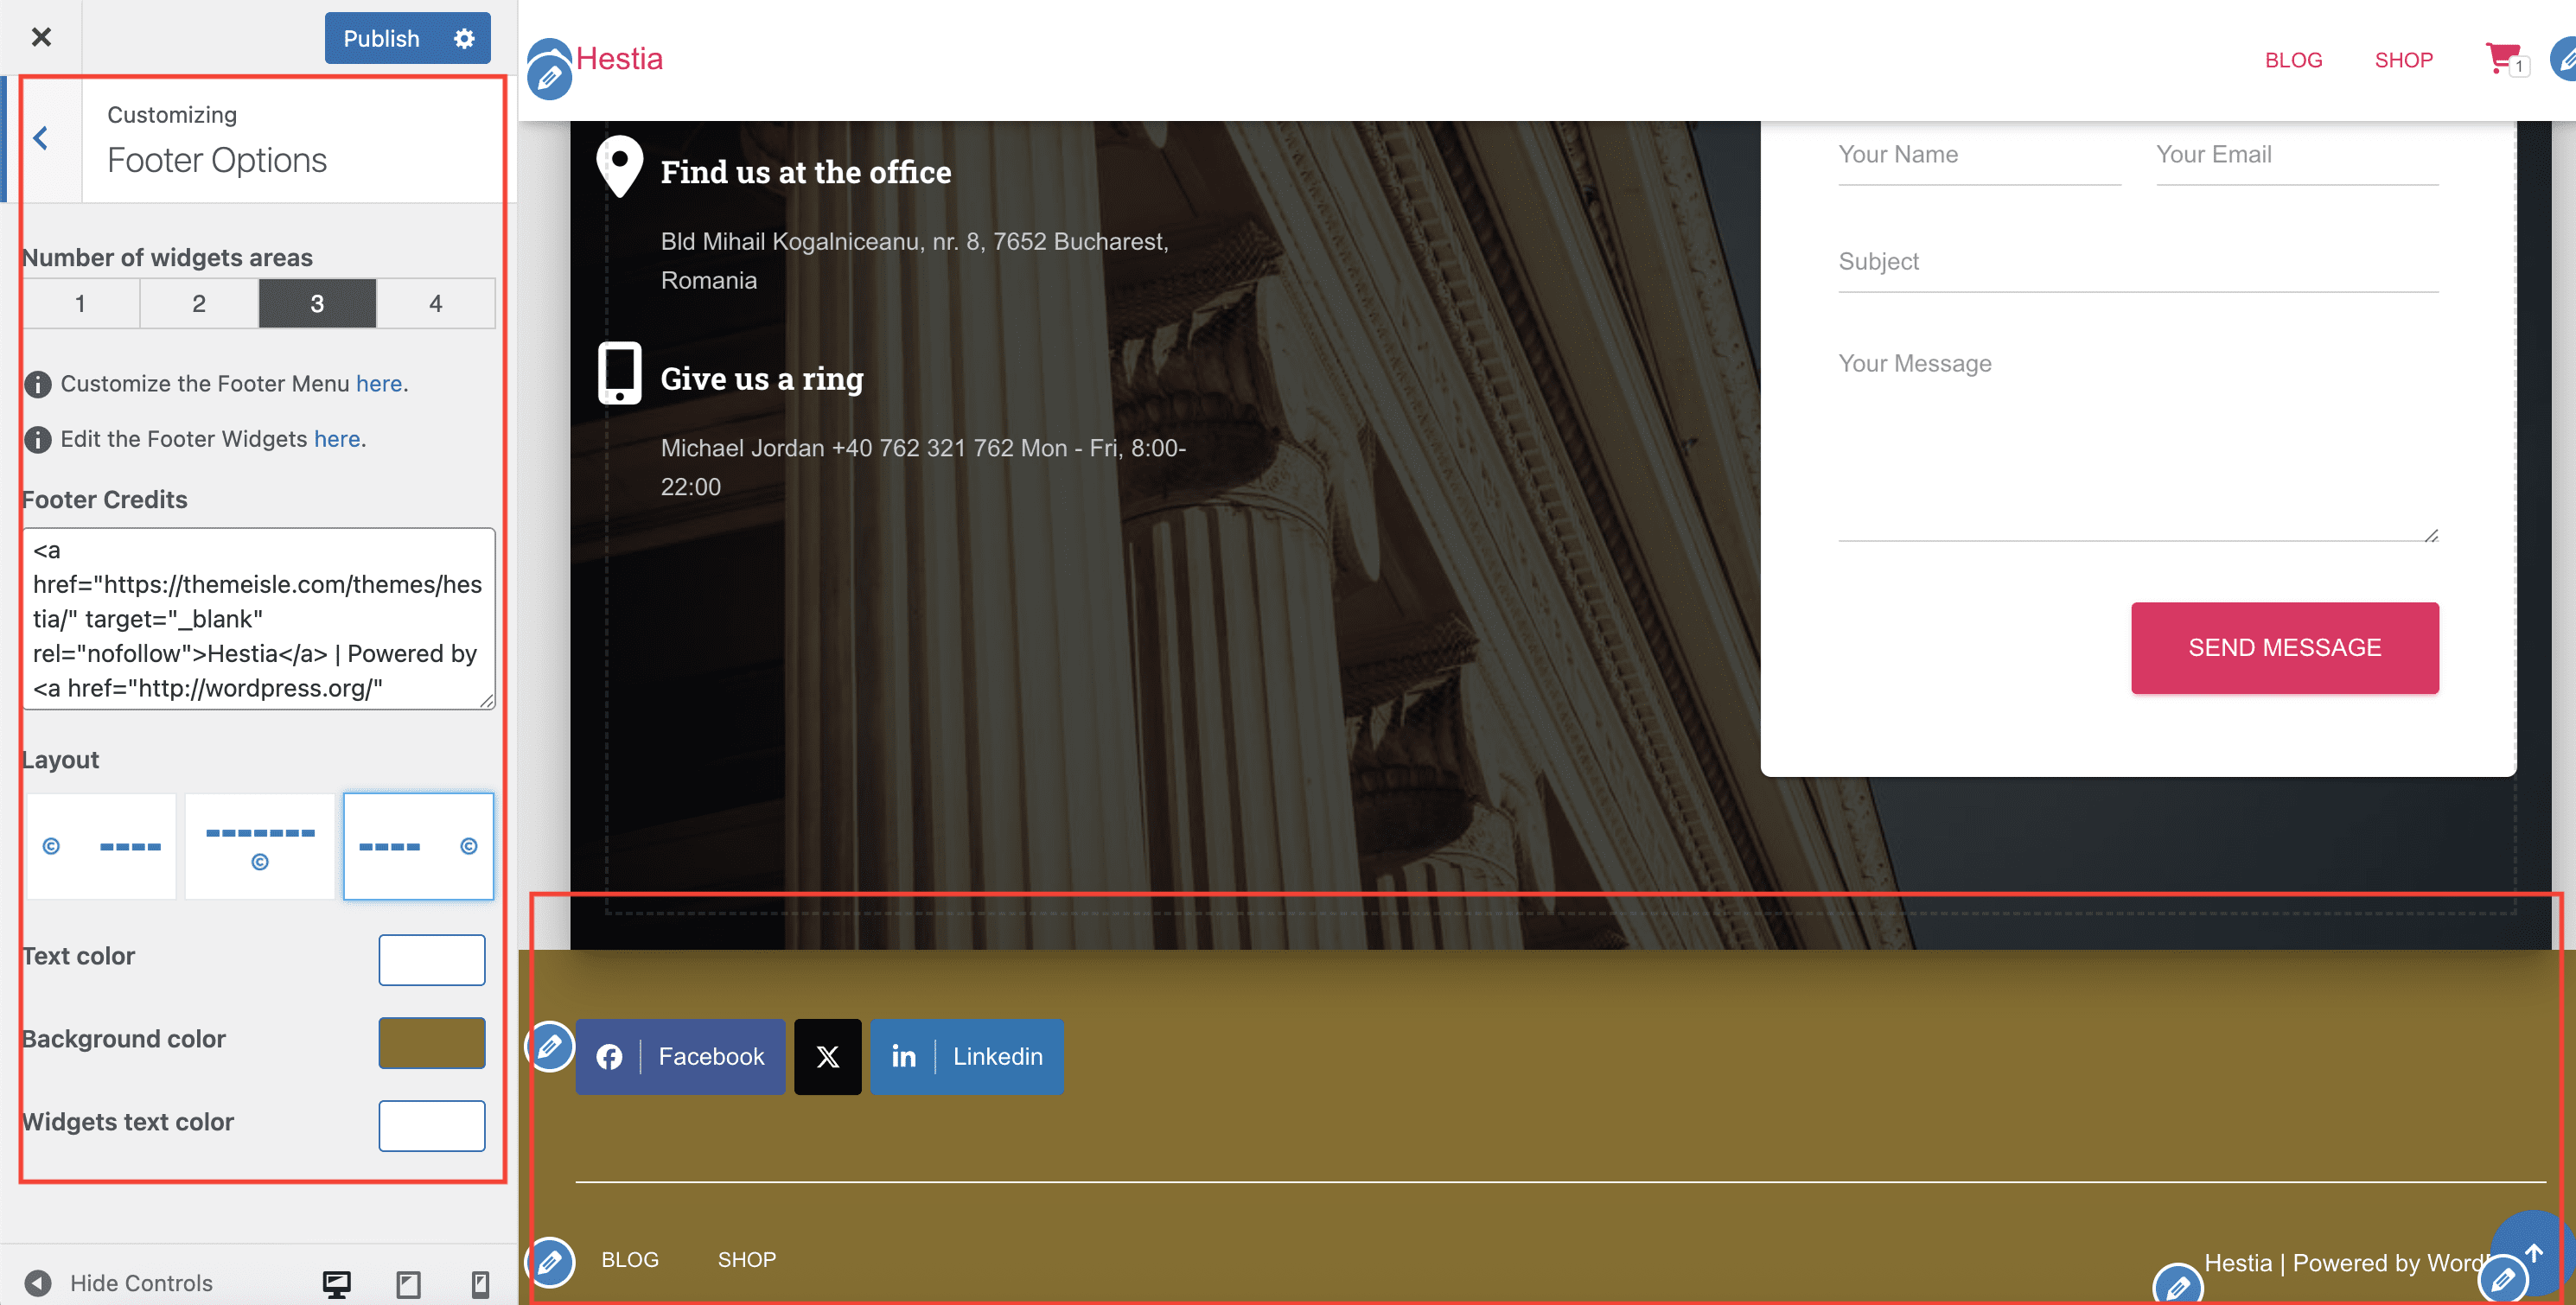Switch to mobile preview icon
Viewport: 2576px width, 1305px height.
coord(480,1284)
